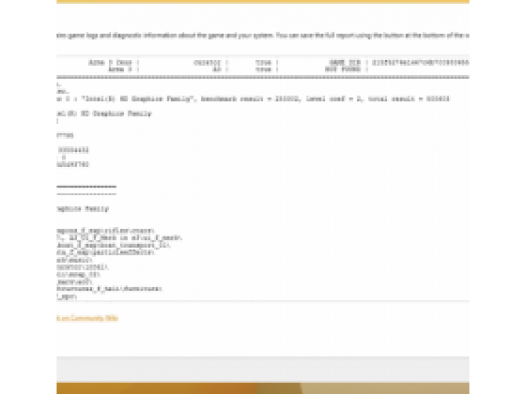The height and width of the screenshot is (394, 526).
Task: Click the first file path line ending in rifles
Action: coord(105,231)
